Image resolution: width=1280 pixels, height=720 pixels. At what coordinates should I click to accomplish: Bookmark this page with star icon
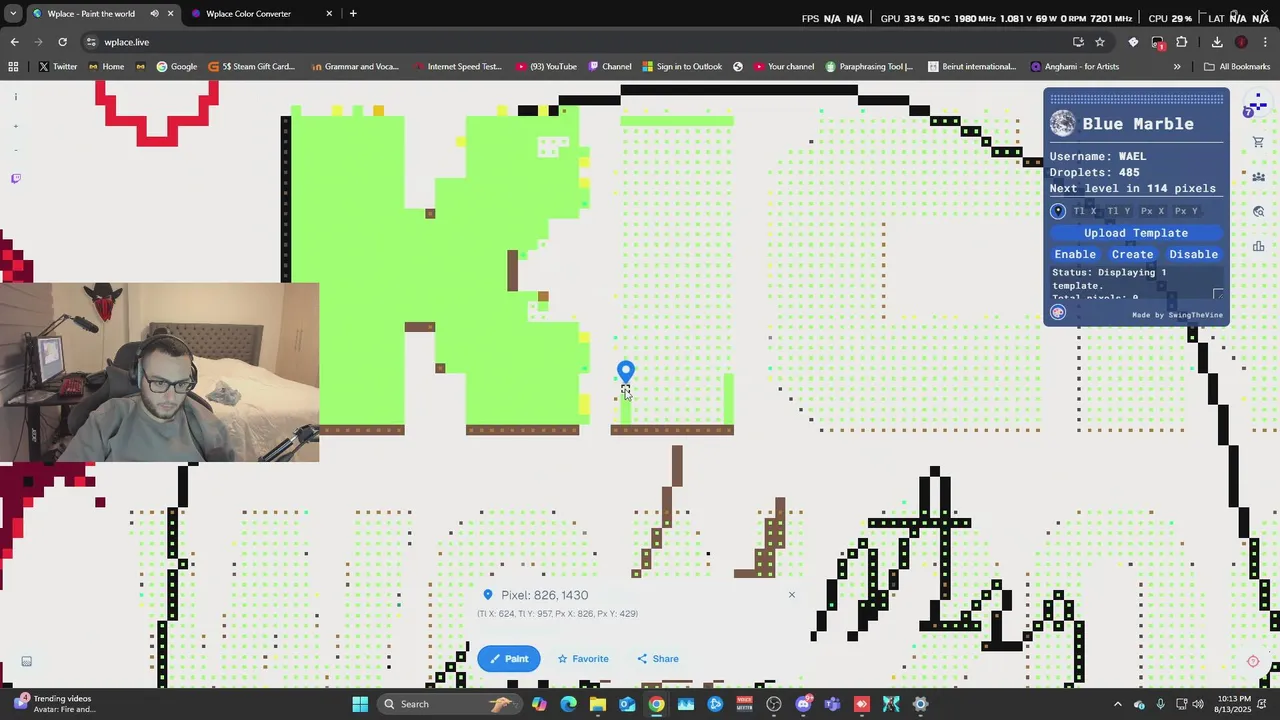point(1100,42)
